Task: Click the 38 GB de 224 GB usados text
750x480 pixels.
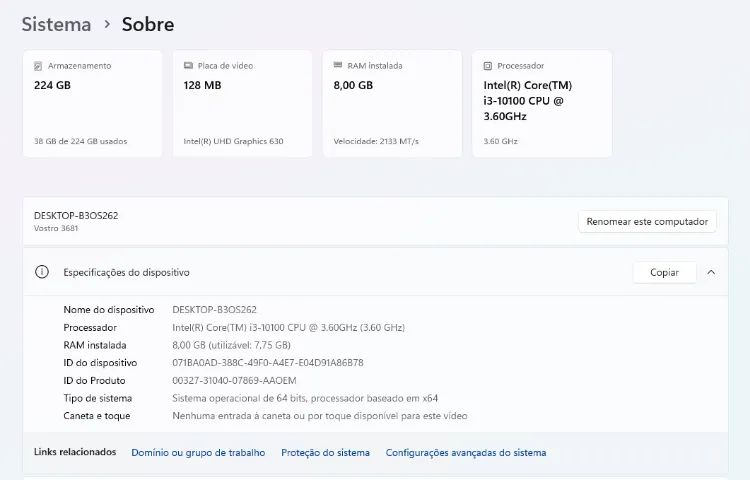Action: pos(80,142)
